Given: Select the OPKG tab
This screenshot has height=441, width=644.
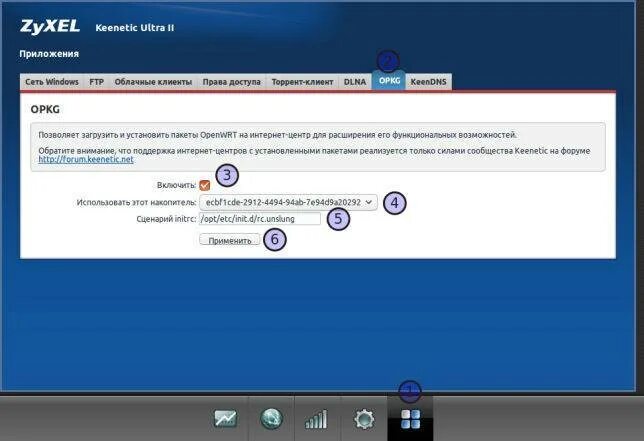Looking at the screenshot, I should (389, 80).
